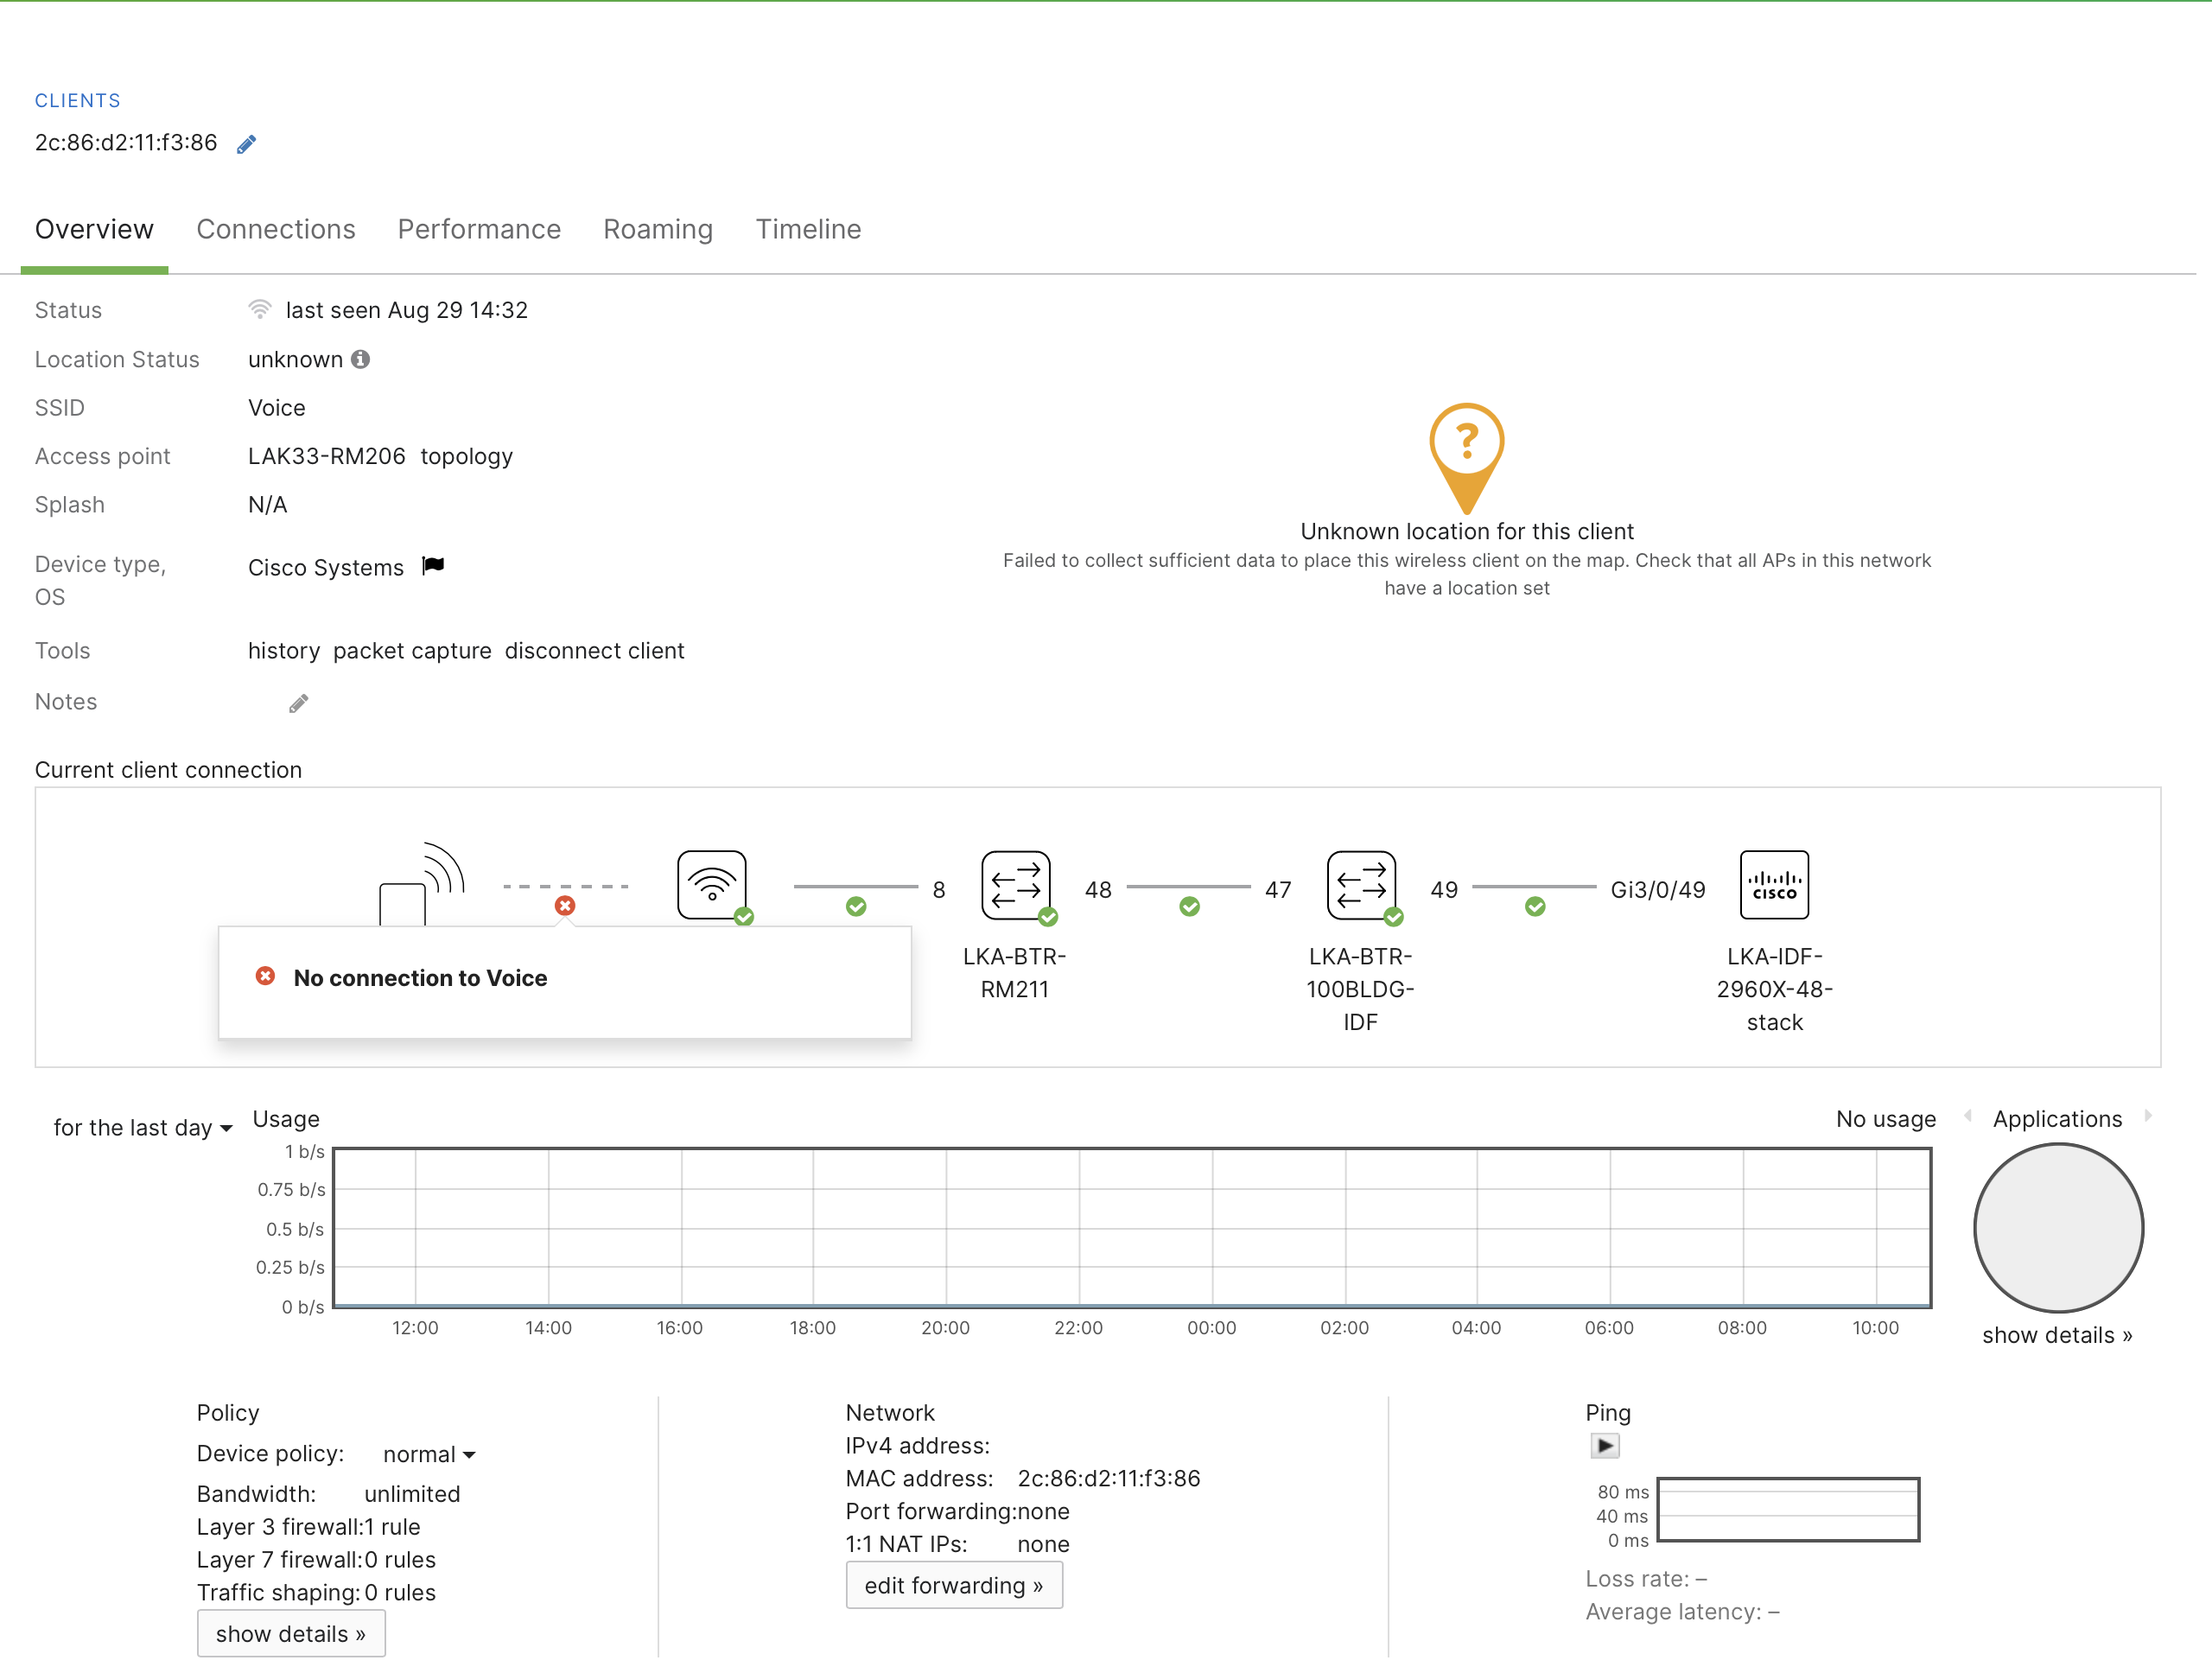Start the ping test with the play icon
This screenshot has width=2212, height=1673.
[x=1605, y=1445]
